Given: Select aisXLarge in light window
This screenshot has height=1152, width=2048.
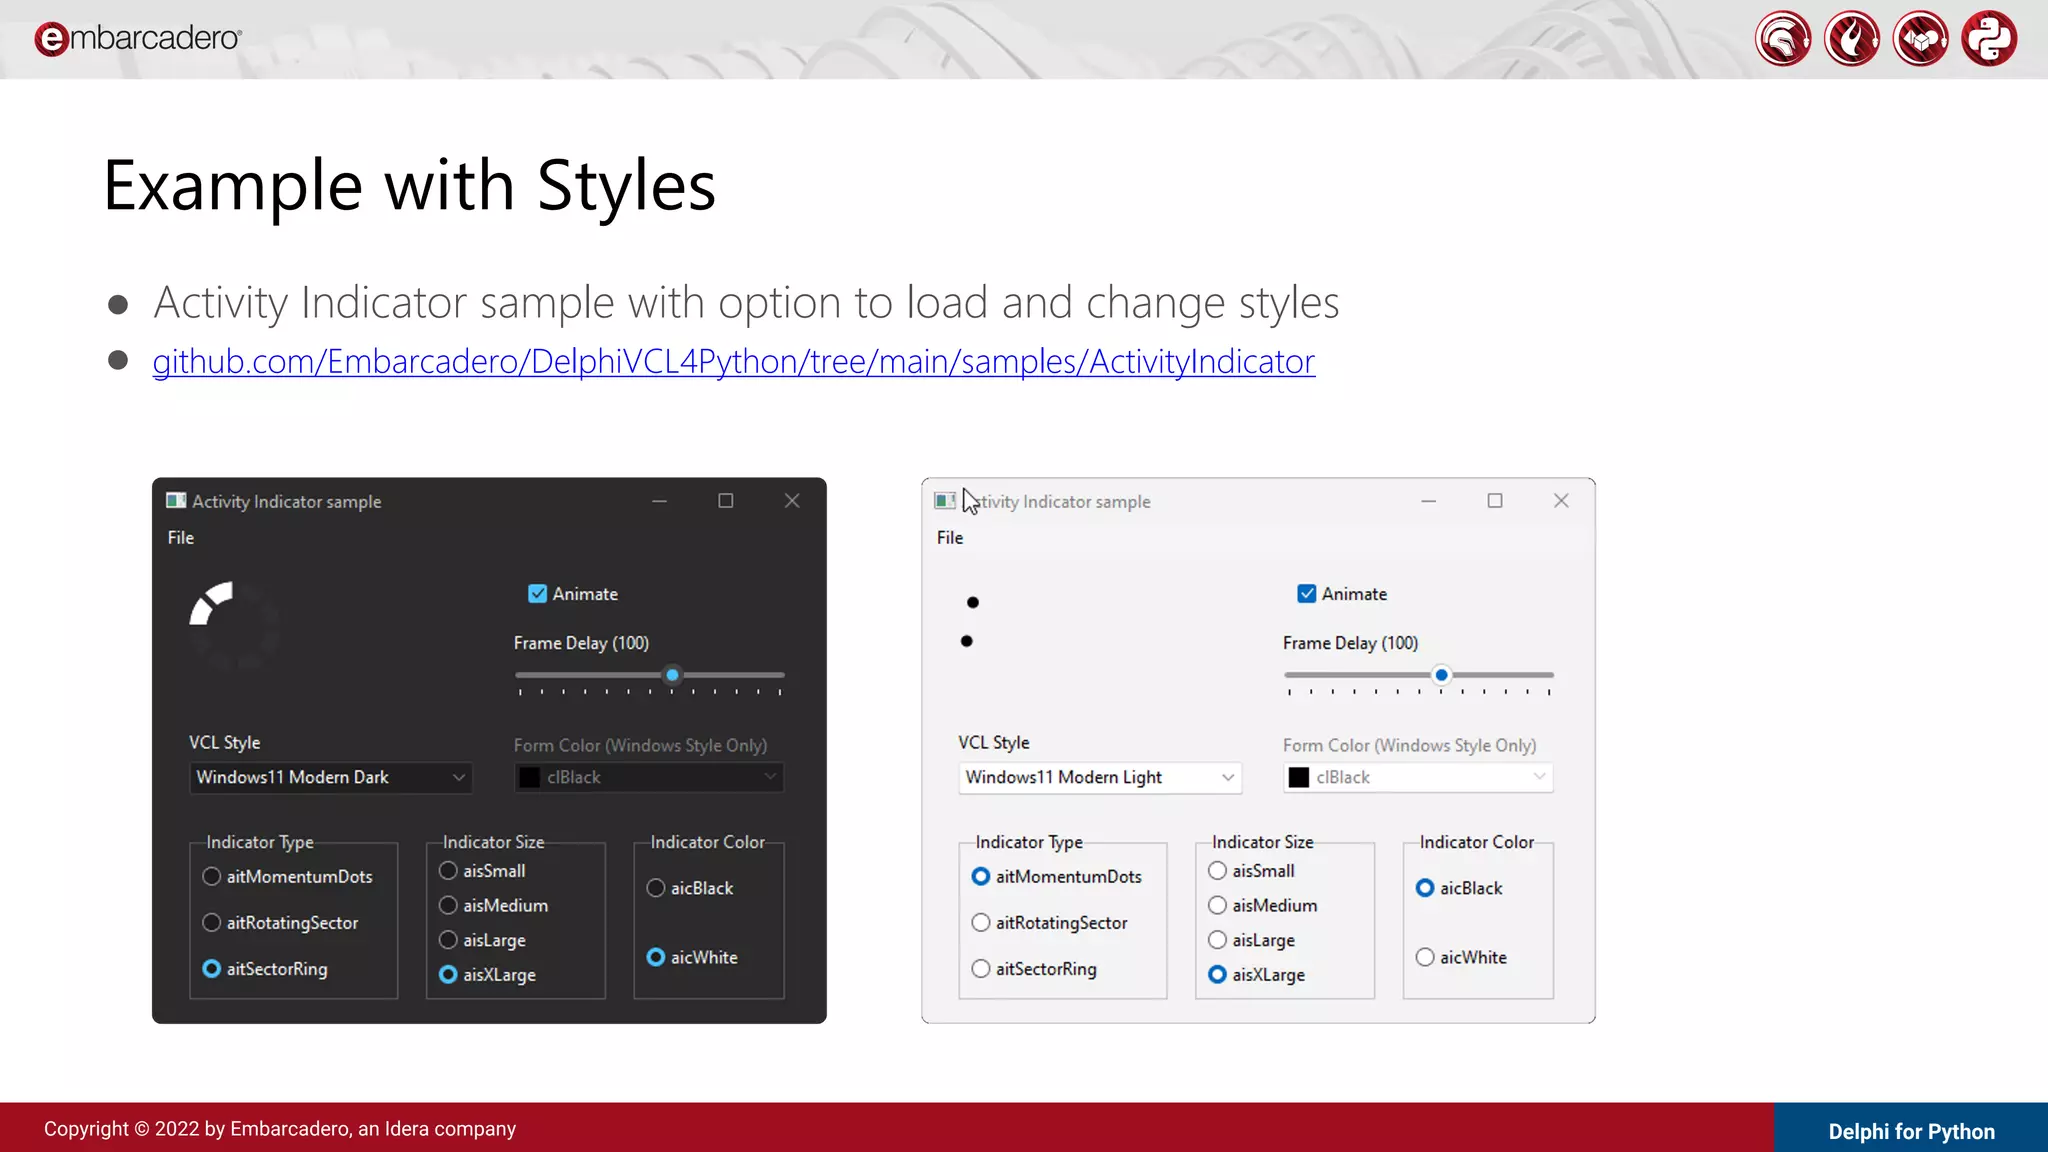Looking at the screenshot, I should (1256, 975).
